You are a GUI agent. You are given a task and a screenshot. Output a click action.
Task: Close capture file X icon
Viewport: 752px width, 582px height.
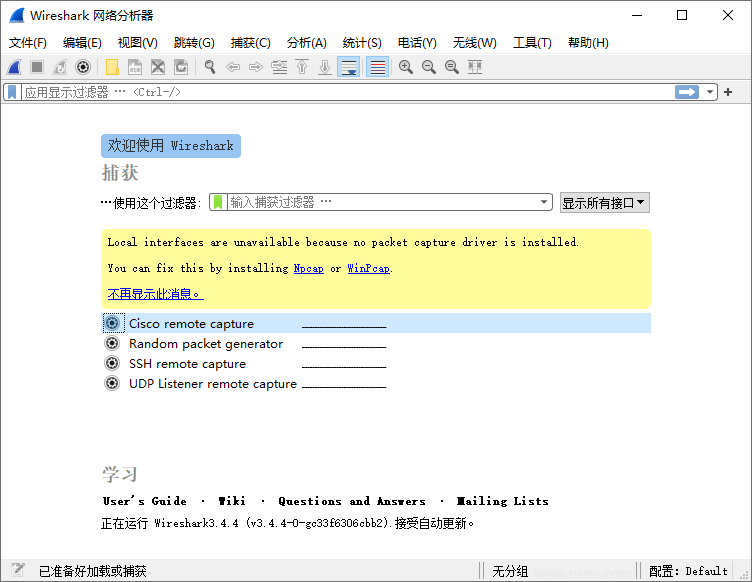158,67
